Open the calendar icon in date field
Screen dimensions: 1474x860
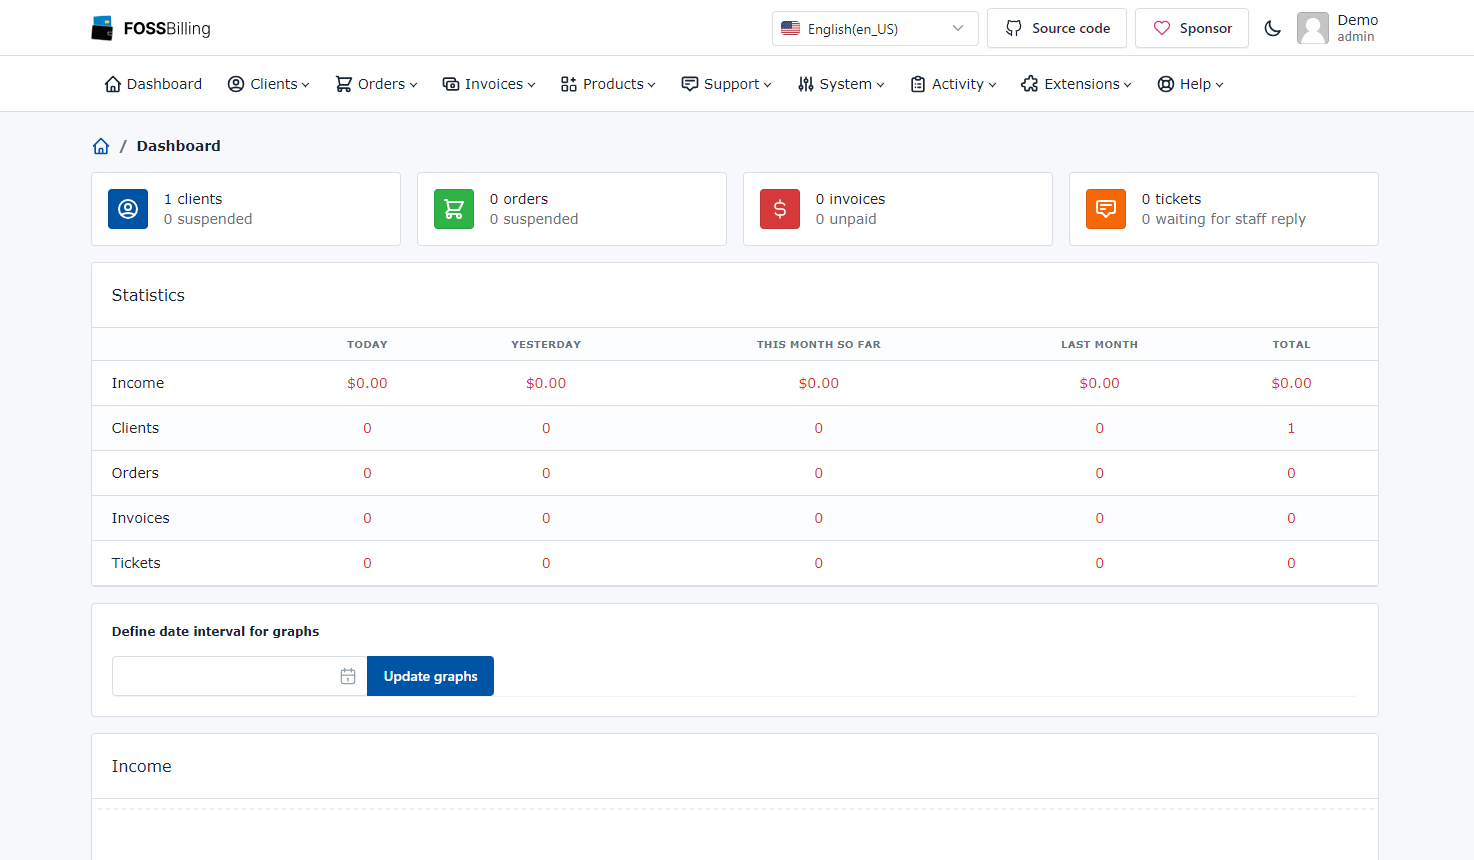click(348, 677)
